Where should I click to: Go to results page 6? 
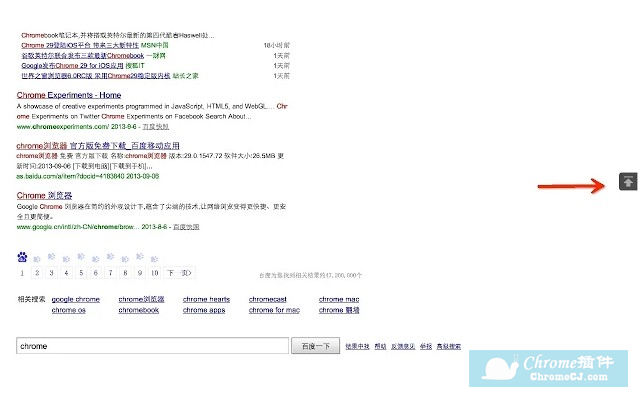(96, 273)
